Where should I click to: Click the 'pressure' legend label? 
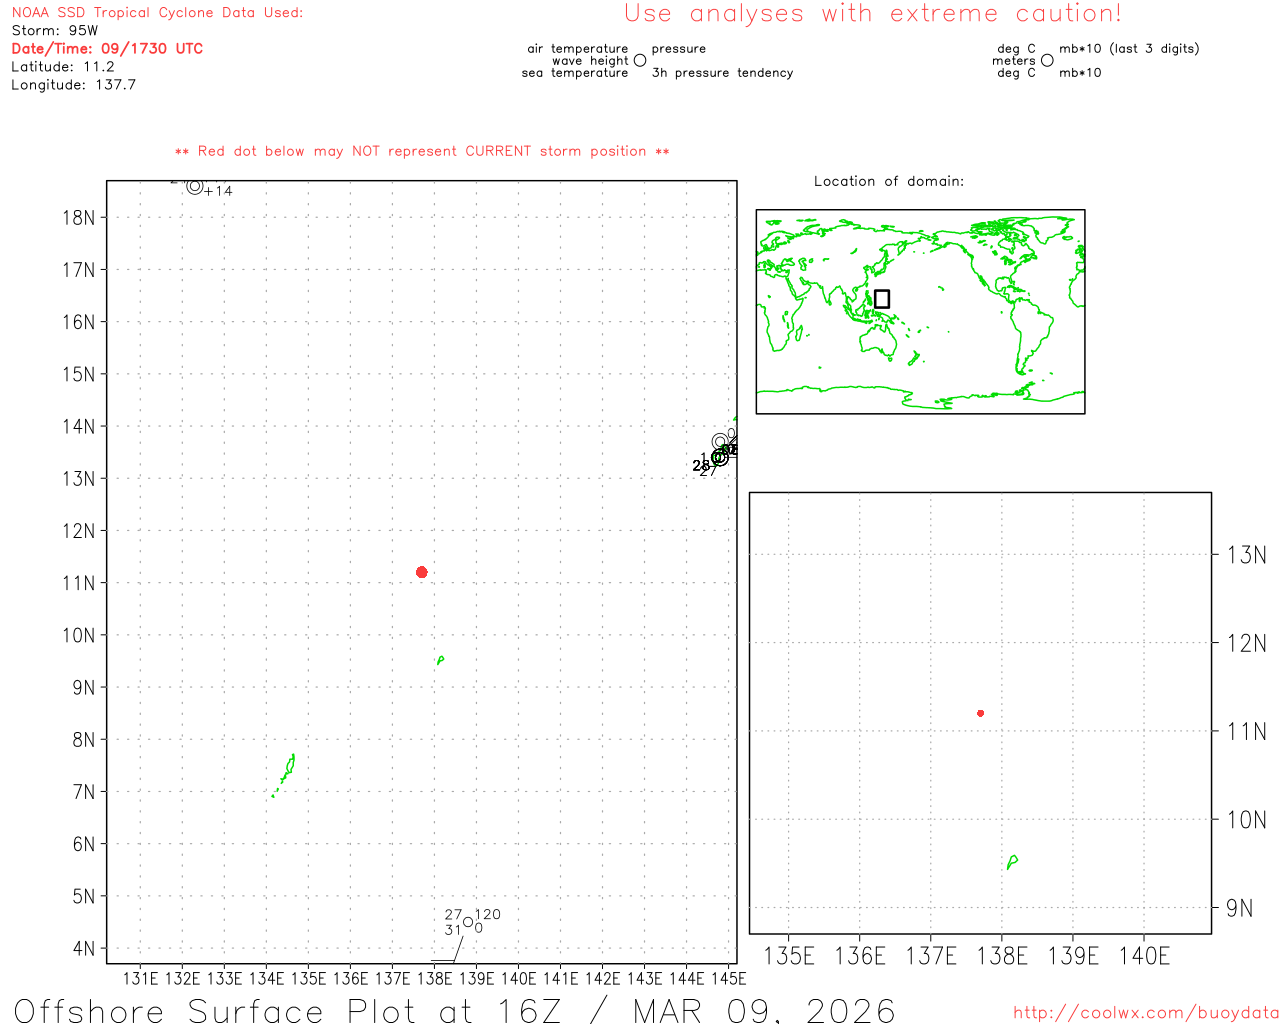679,49
